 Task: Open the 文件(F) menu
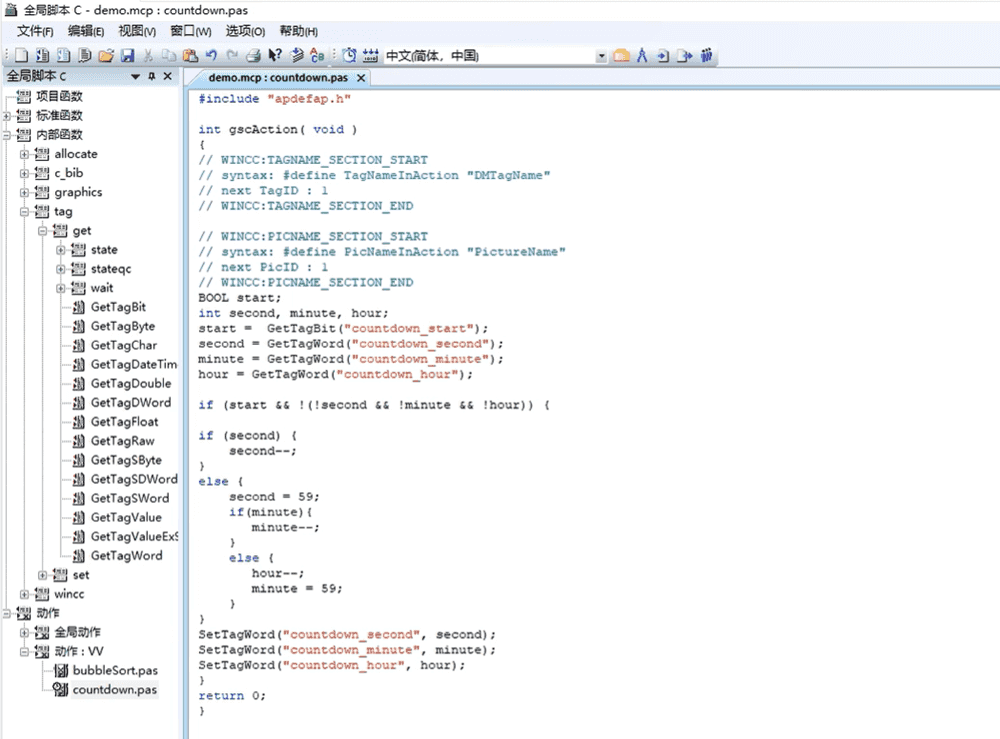tap(35, 31)
